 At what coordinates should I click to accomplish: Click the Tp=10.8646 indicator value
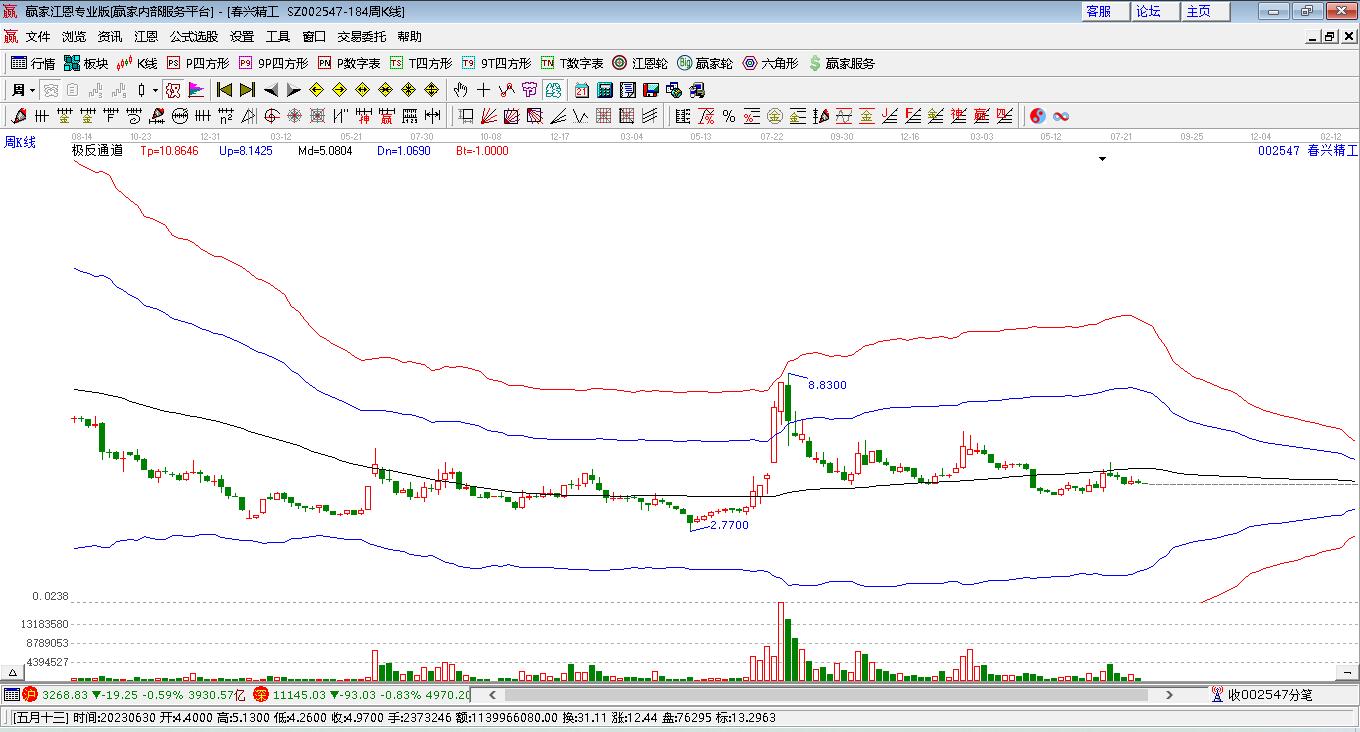(x=169, y=151)
